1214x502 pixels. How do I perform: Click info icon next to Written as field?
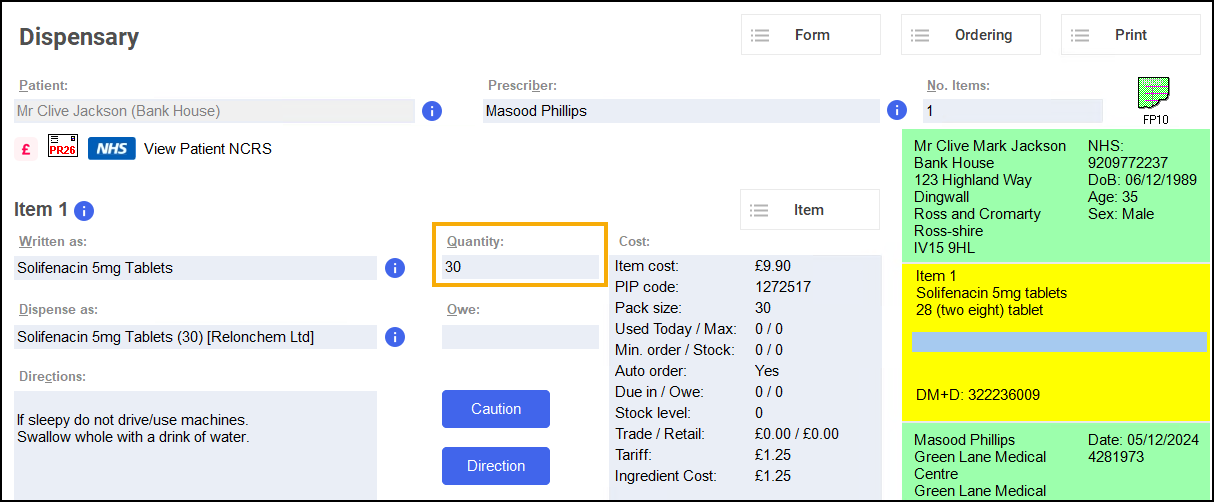click(x=395, y=268)
